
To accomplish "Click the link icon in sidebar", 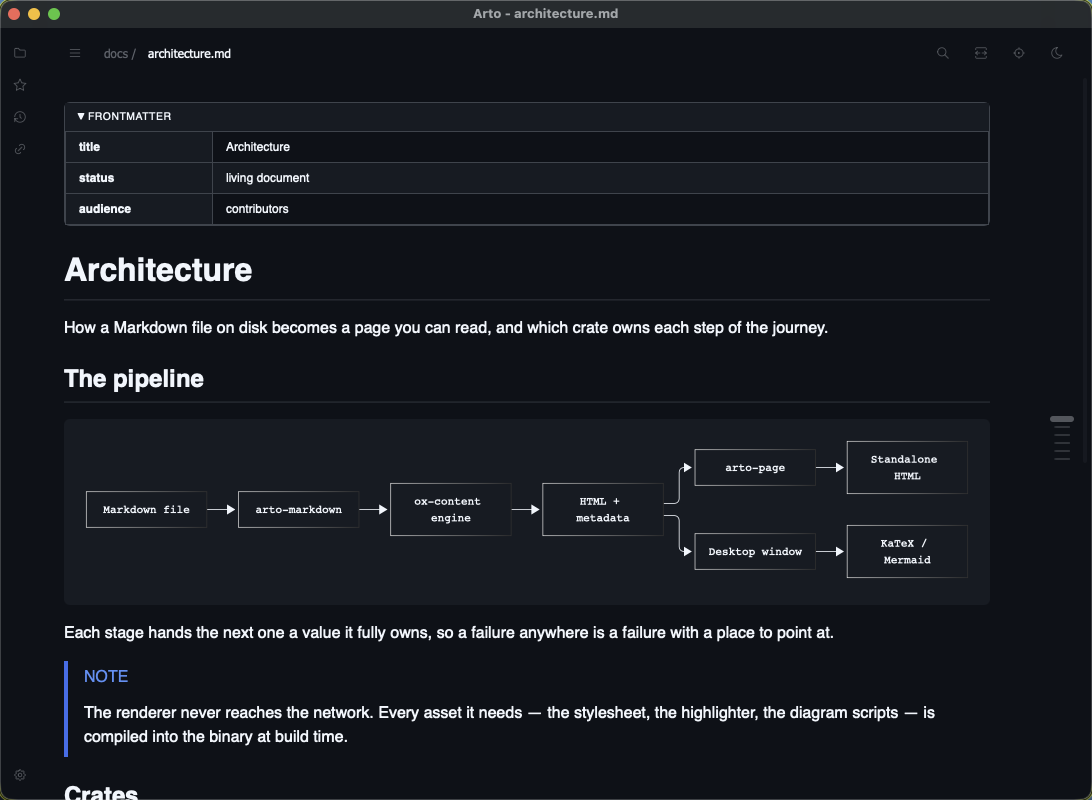I will (x=20, y=149).
